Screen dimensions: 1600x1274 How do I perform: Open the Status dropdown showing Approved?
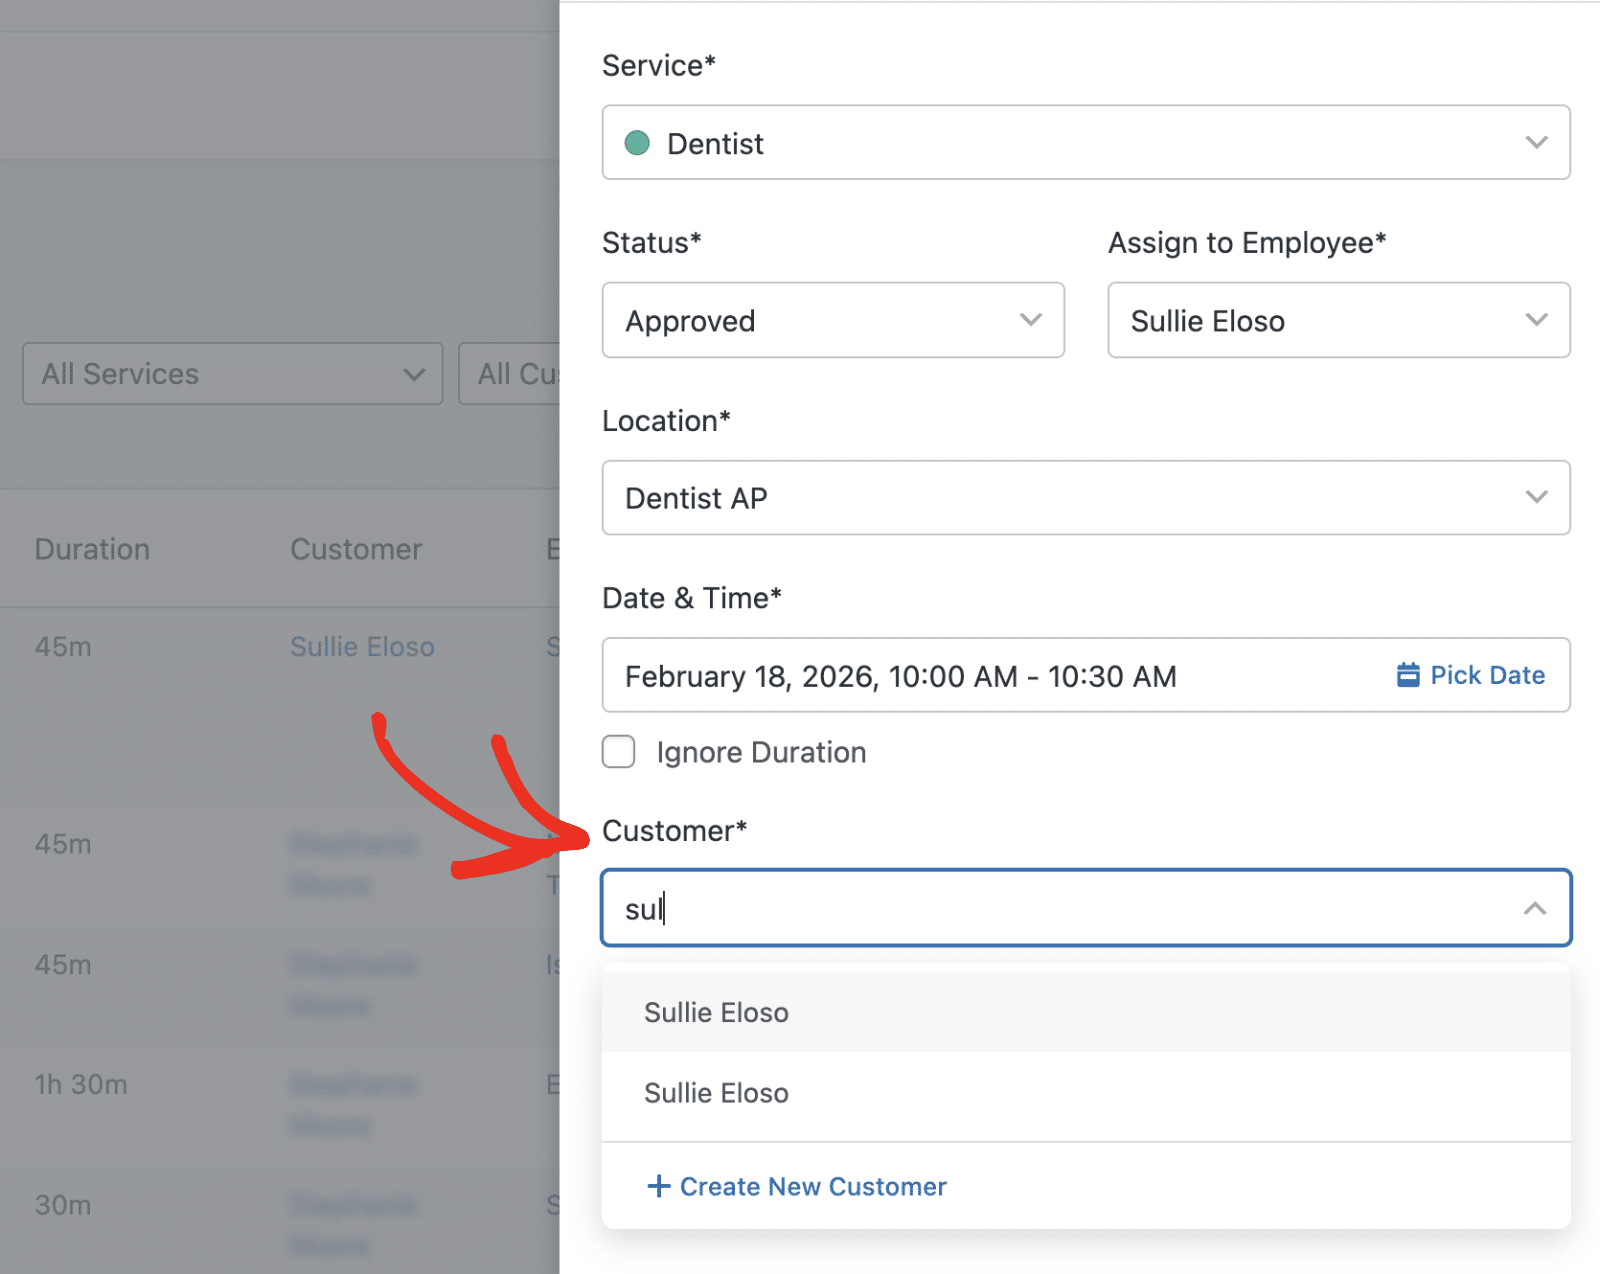coord(833,320)
